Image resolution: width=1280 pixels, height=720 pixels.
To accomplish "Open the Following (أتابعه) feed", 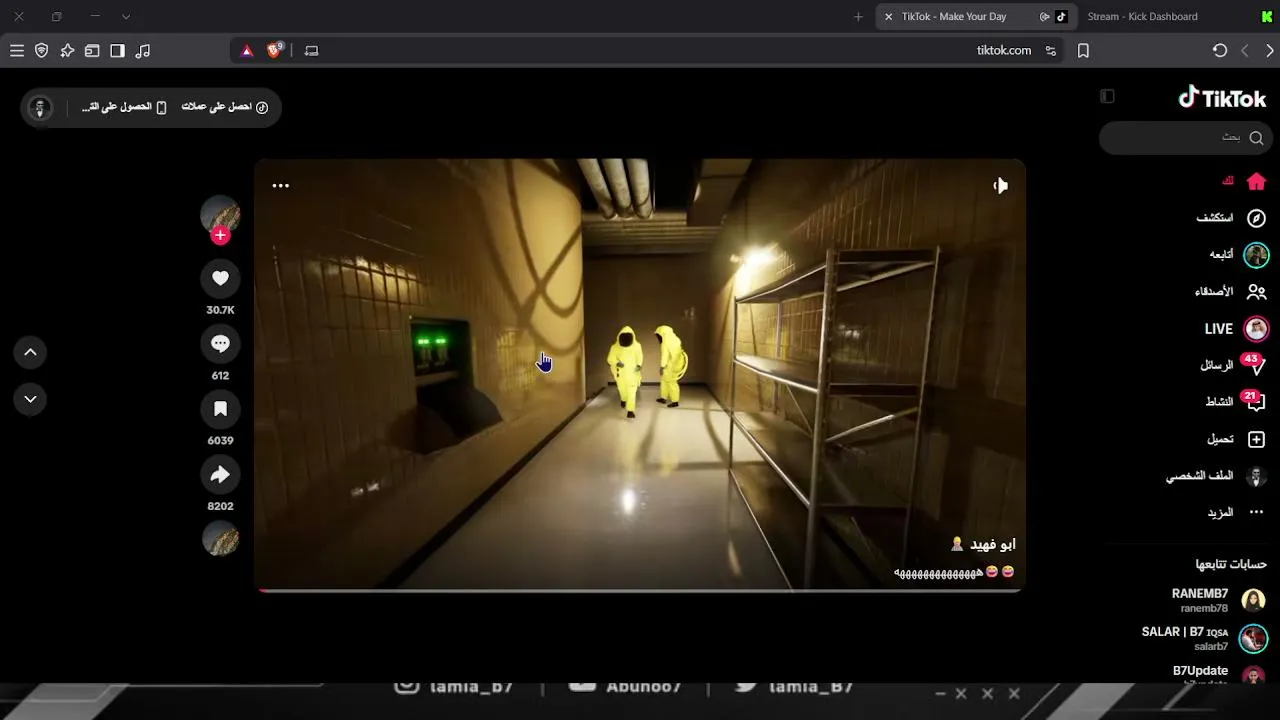I will (1238, 254).
